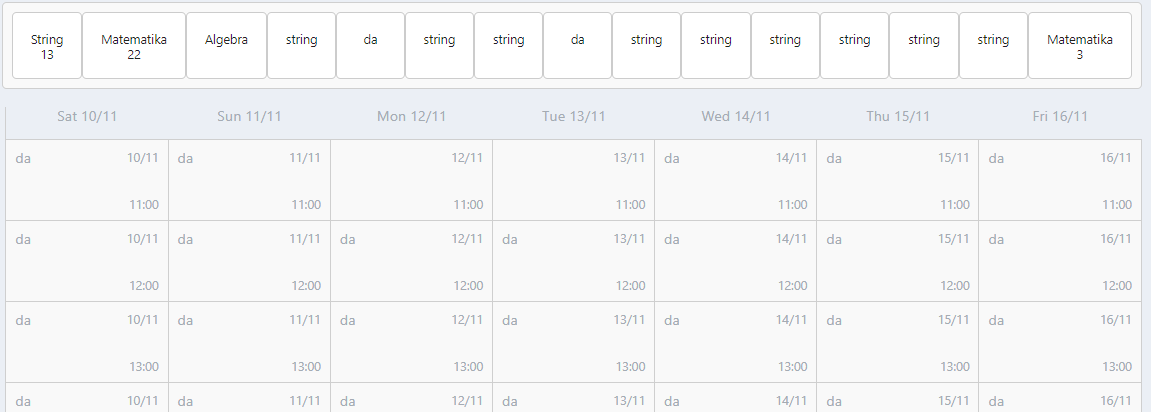Select the Matematika 22 card
The height and width of the screenshot is (412, 1151).
tap(134, 46)
